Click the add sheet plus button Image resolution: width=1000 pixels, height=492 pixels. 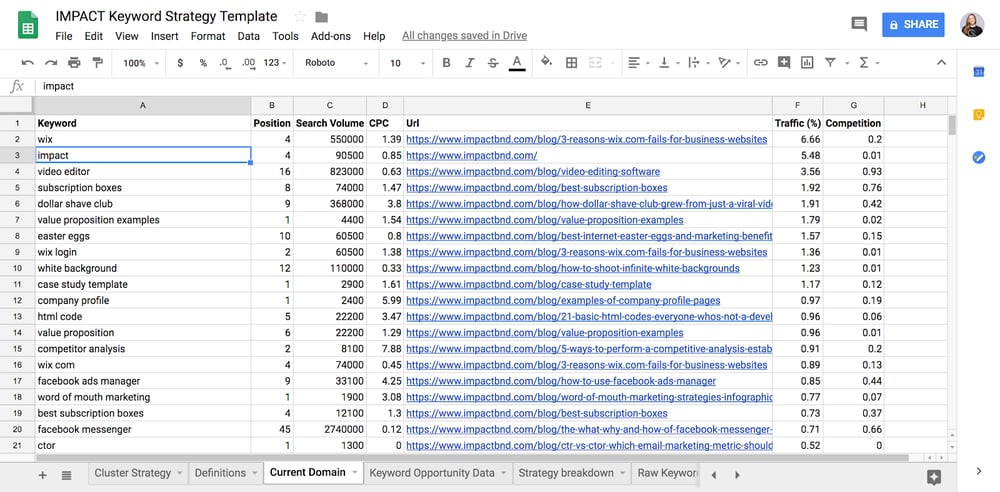[x=43, y=475]
